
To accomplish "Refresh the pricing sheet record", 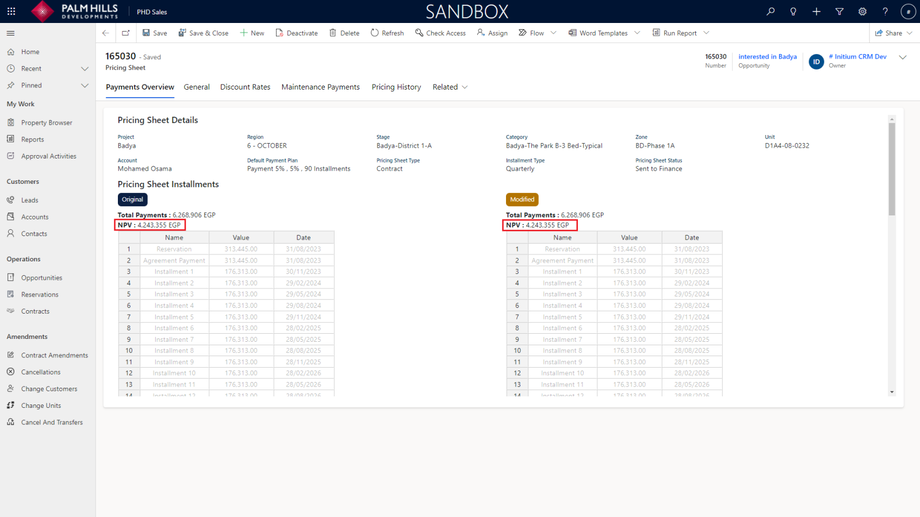I will pyautogui.click(x=387, y=33).
